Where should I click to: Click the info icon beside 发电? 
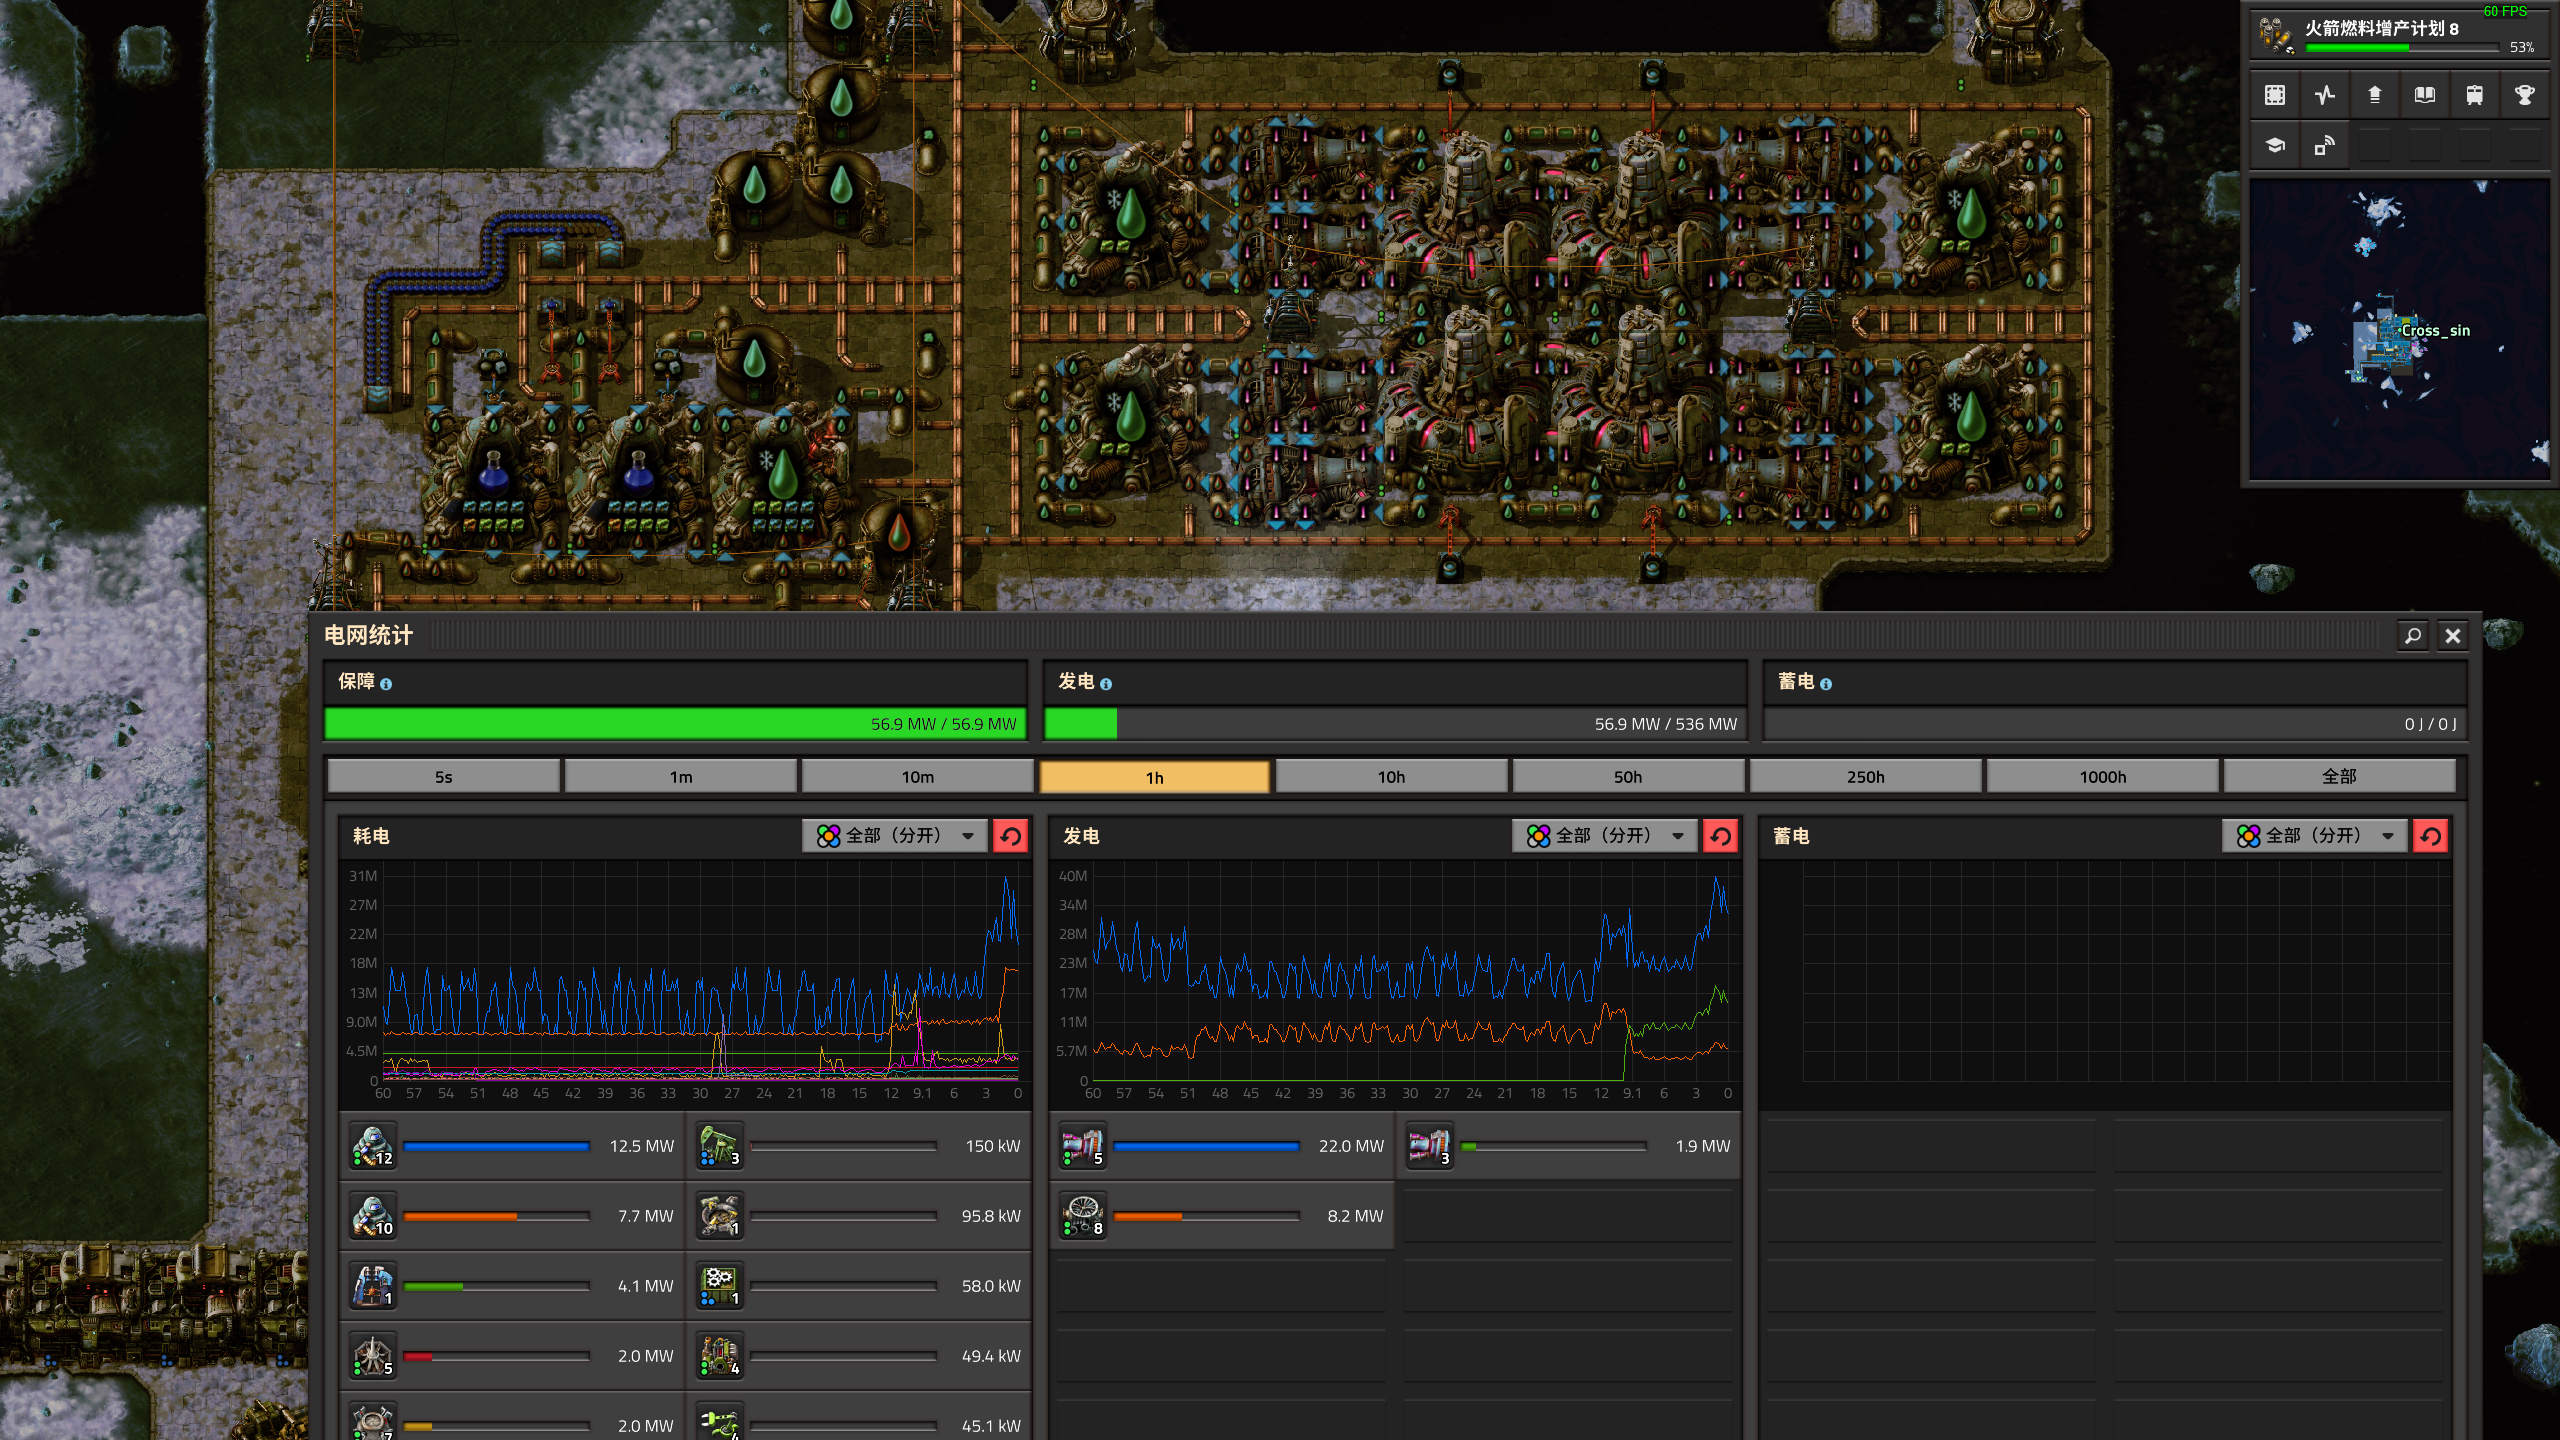pos(1106,684)
